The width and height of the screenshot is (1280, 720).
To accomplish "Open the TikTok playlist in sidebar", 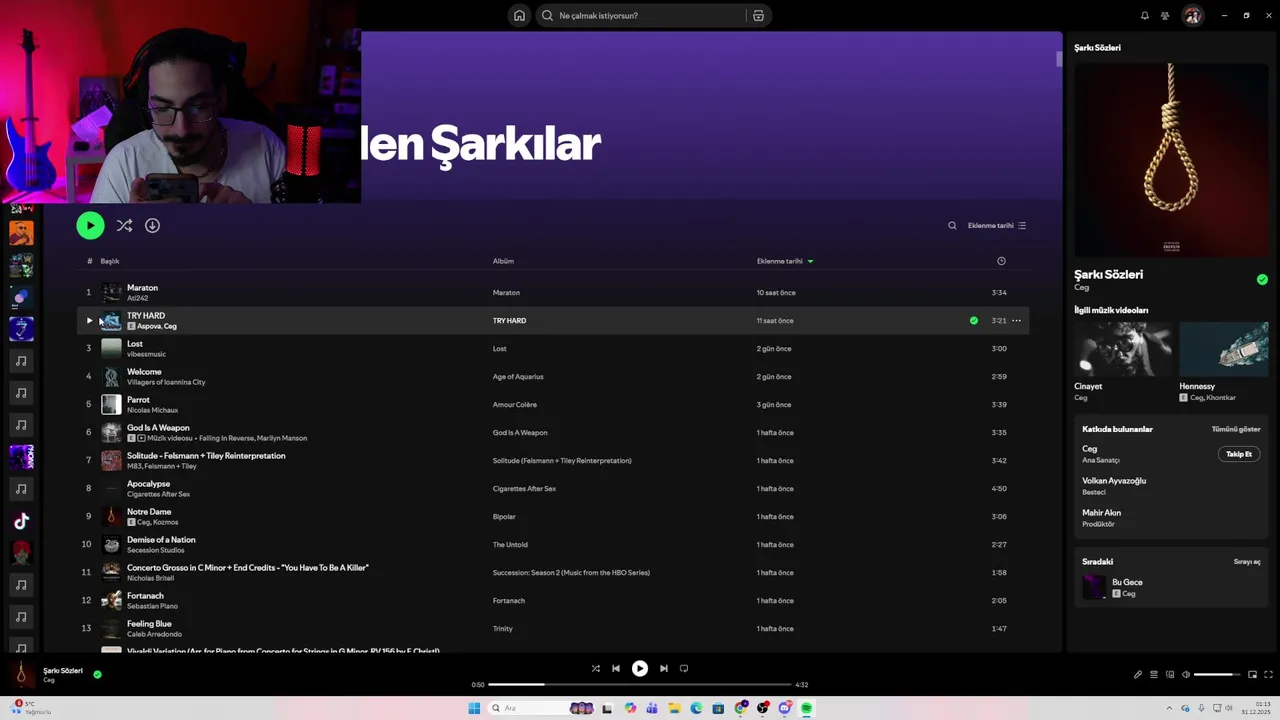I will tap(21, 521).
